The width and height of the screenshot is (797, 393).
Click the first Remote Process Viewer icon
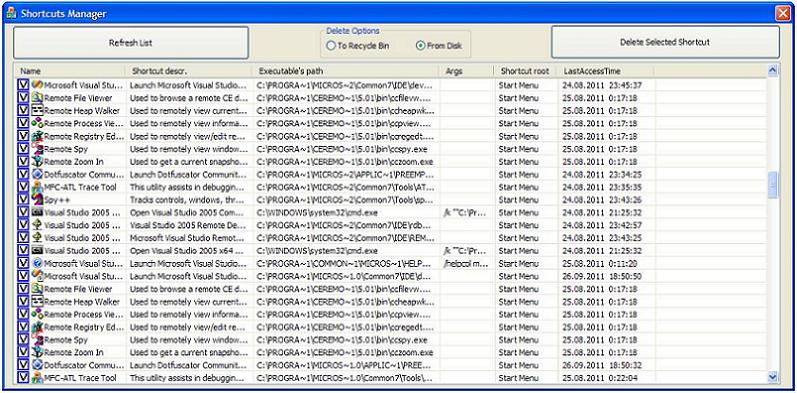[x=38, y=123]
